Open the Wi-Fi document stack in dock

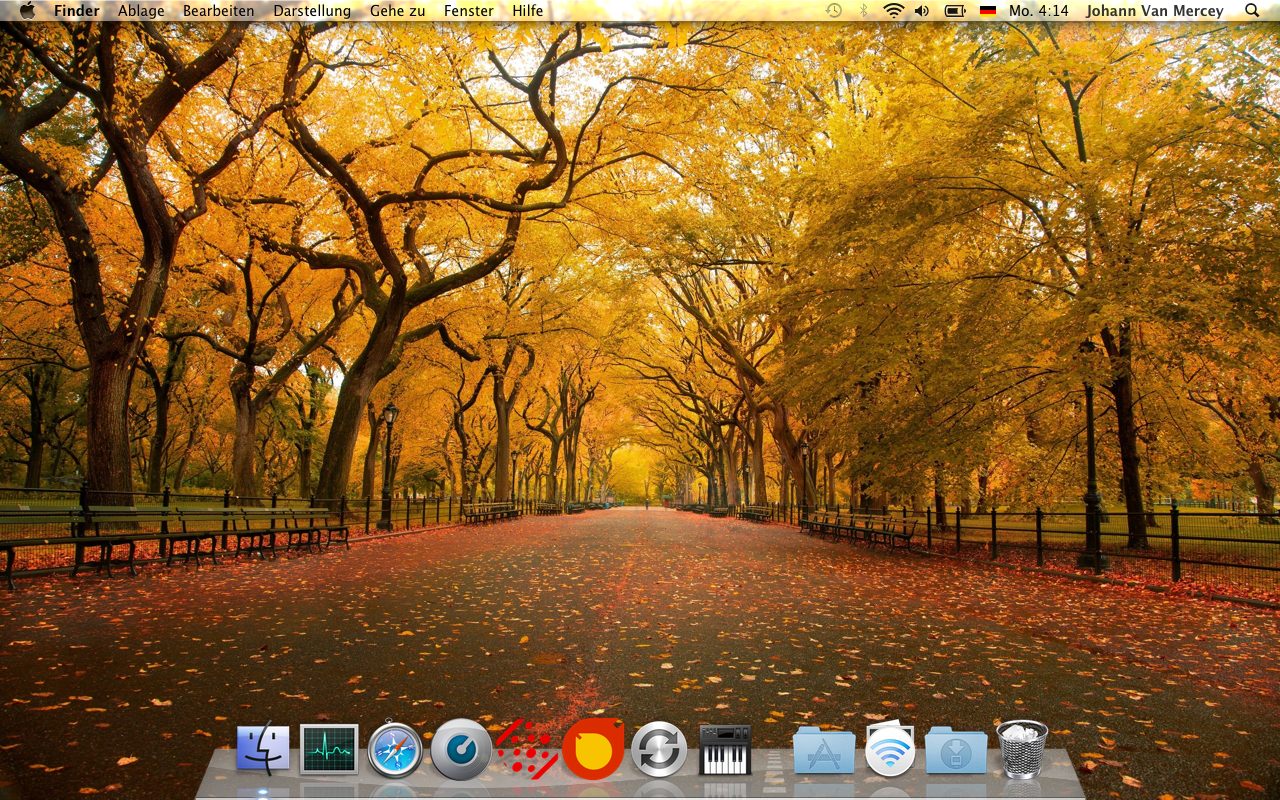pyautogui.click(x=889, y=749)
